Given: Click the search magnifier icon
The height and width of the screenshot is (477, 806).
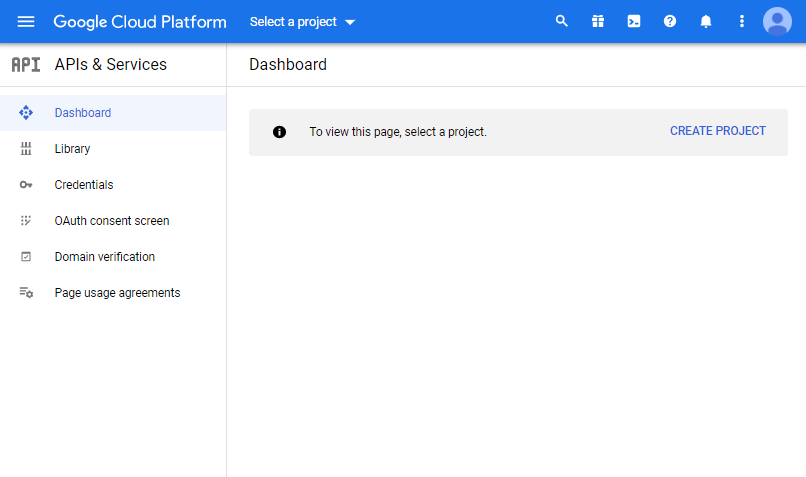Looking at the screenshot, I should 561,21.
